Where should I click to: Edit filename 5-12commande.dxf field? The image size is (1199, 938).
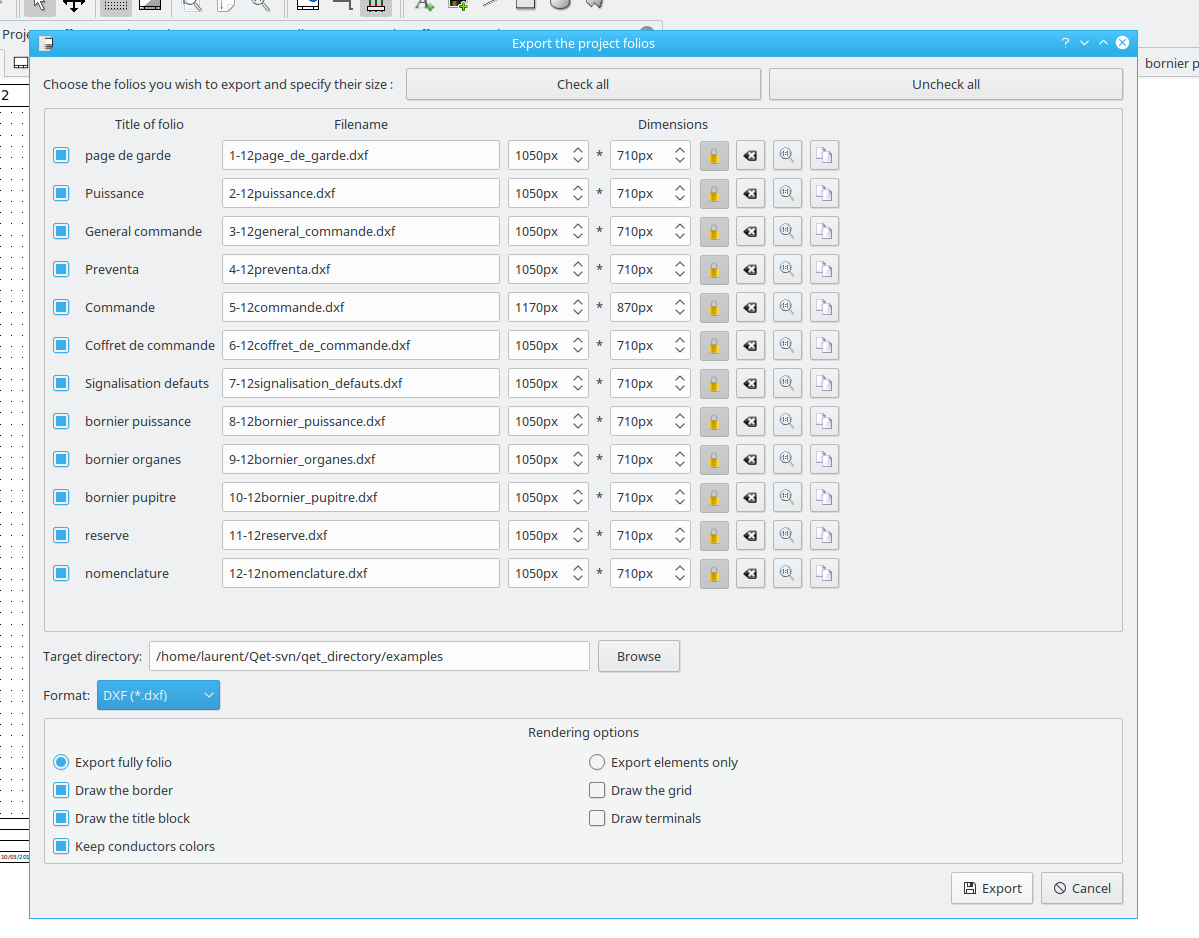[361, 307]
